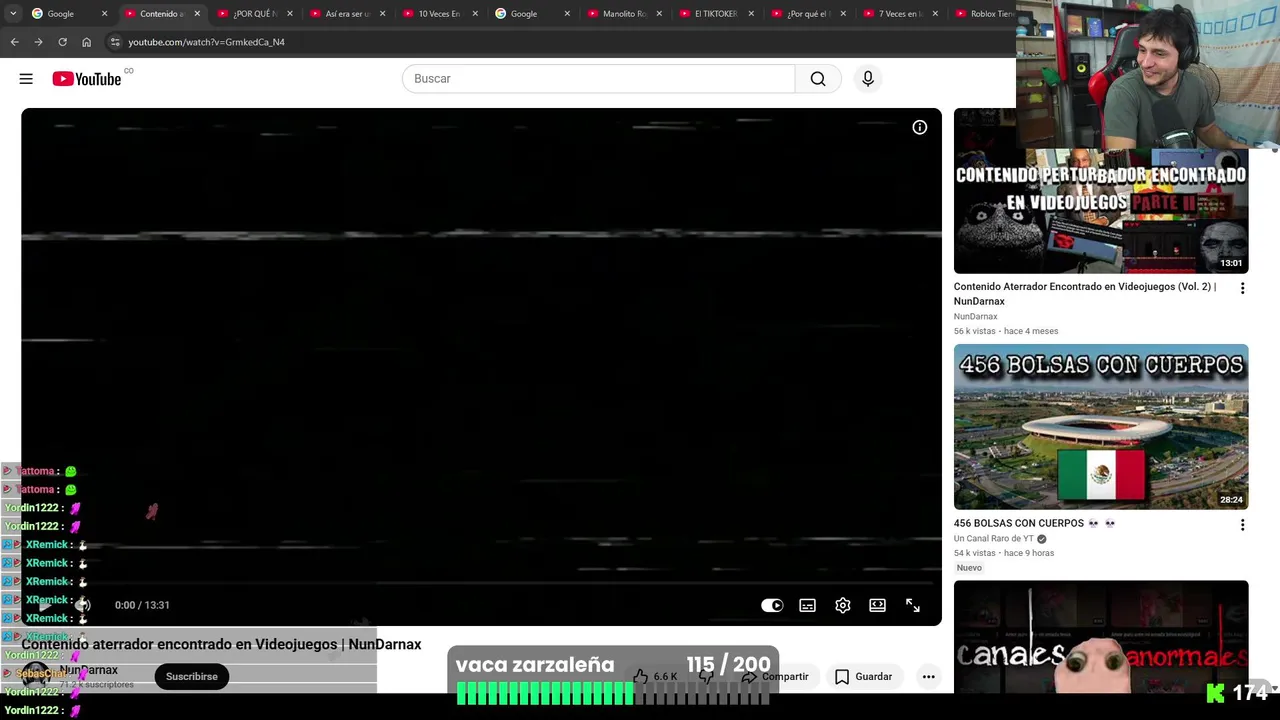Click the search magnifier button

tap(818, 79)
